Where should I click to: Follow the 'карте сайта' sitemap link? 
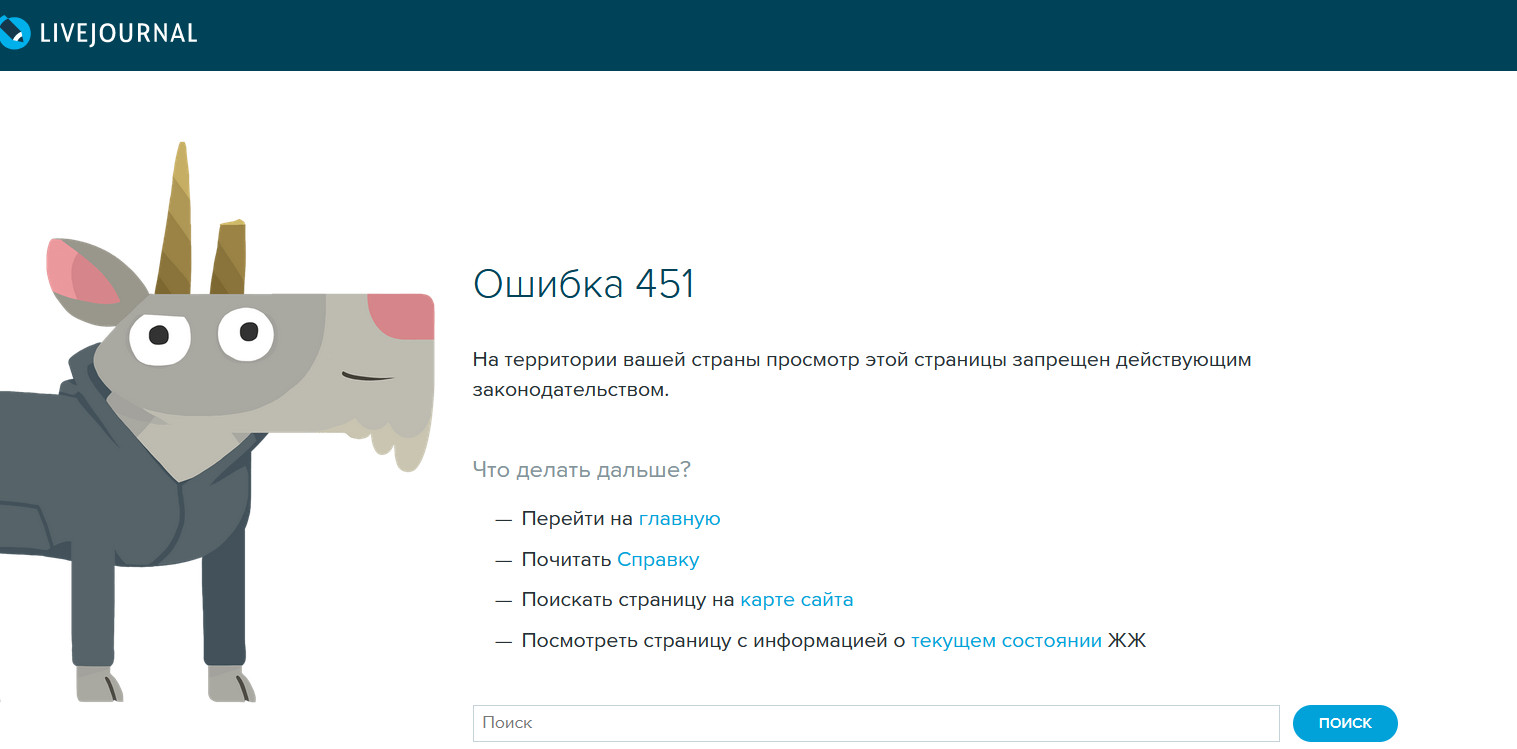click(796, 600)
